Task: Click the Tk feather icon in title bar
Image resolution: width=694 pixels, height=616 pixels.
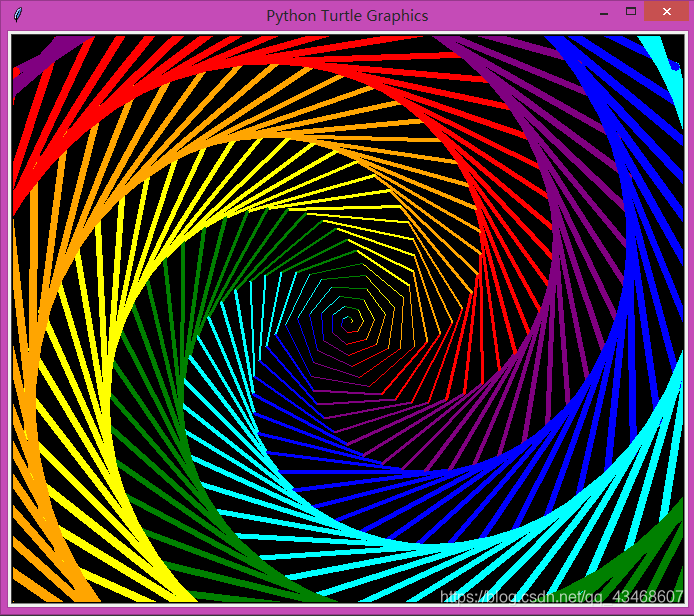Action: tap(17, 15)
